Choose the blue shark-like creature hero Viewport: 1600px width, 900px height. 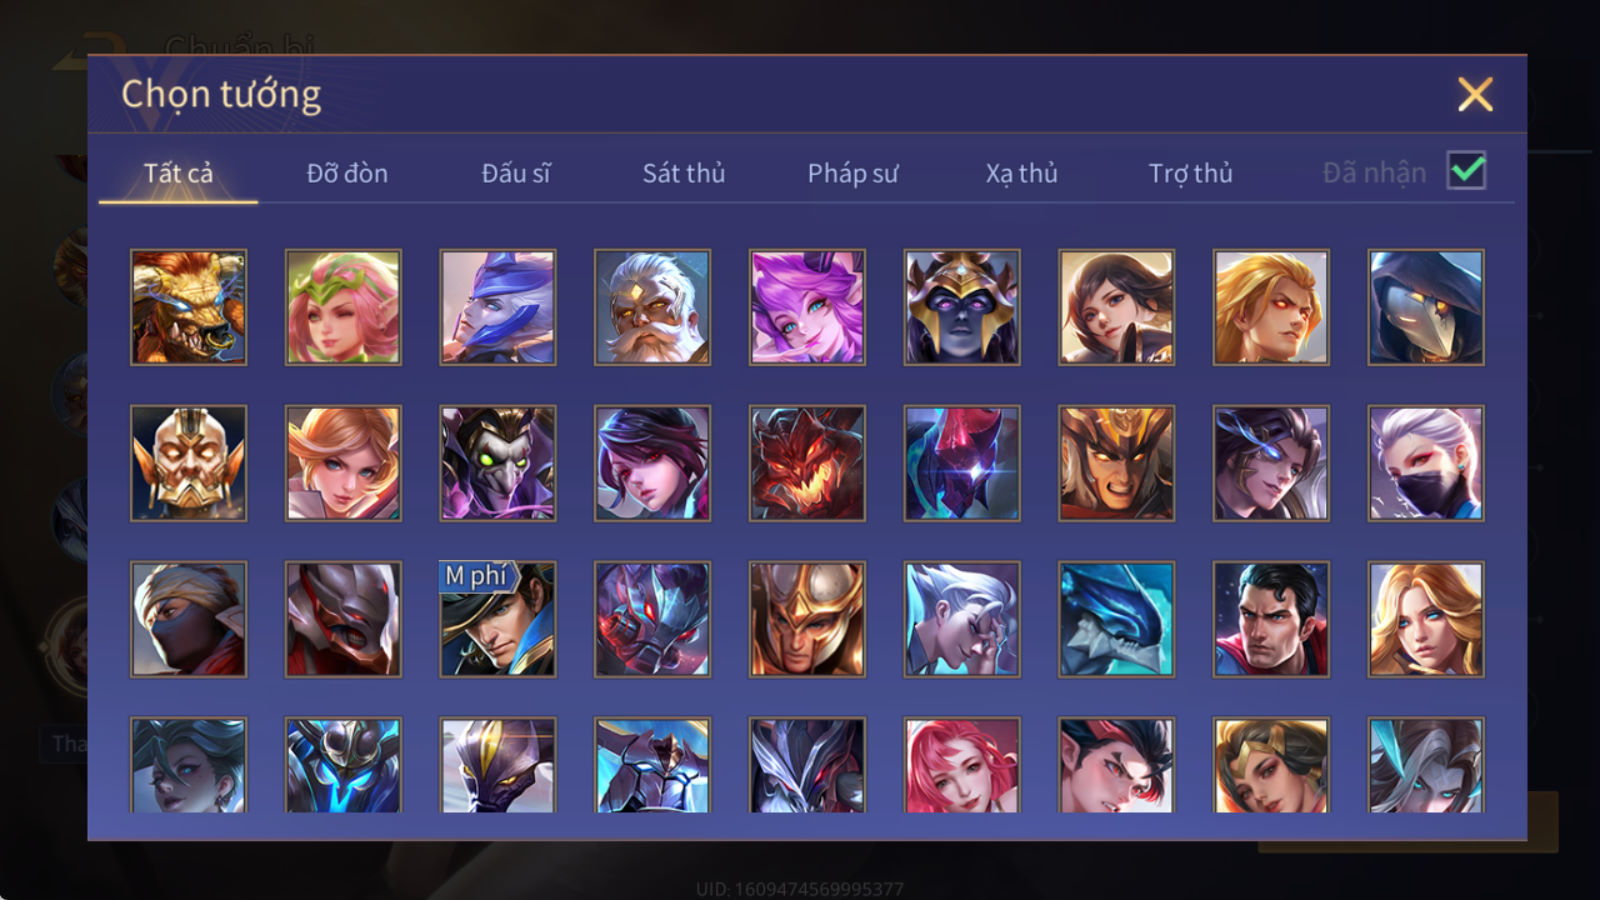(1116, 619)
